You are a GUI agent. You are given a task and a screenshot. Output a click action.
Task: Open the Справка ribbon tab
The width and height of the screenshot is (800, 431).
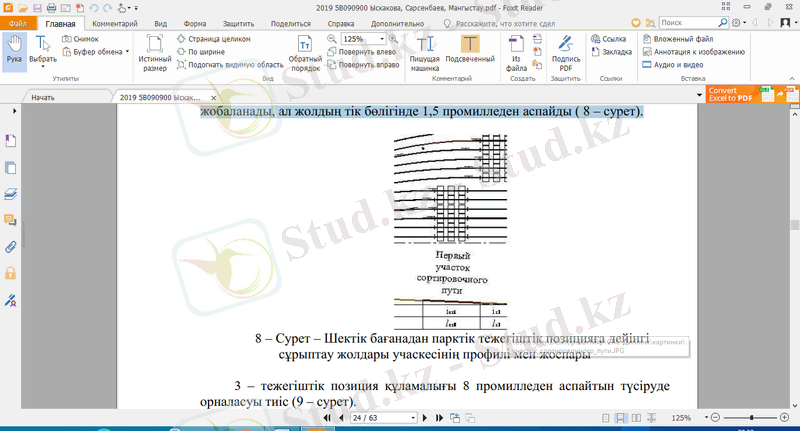tap(341, 23)
